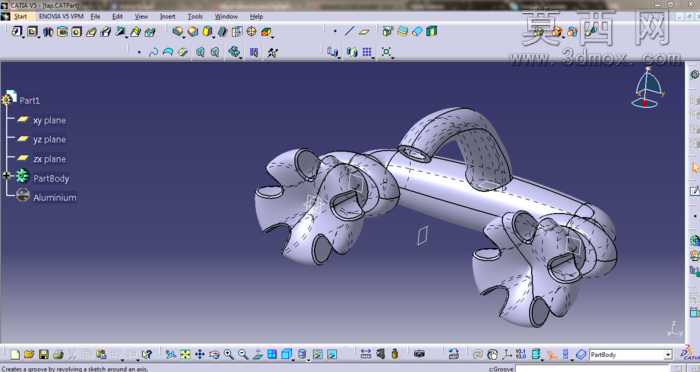Open the Pocket sub-toolbar arrow
The height and width of the screenshot is (372, 700).
pyautogui.click(x=39, y=37)
